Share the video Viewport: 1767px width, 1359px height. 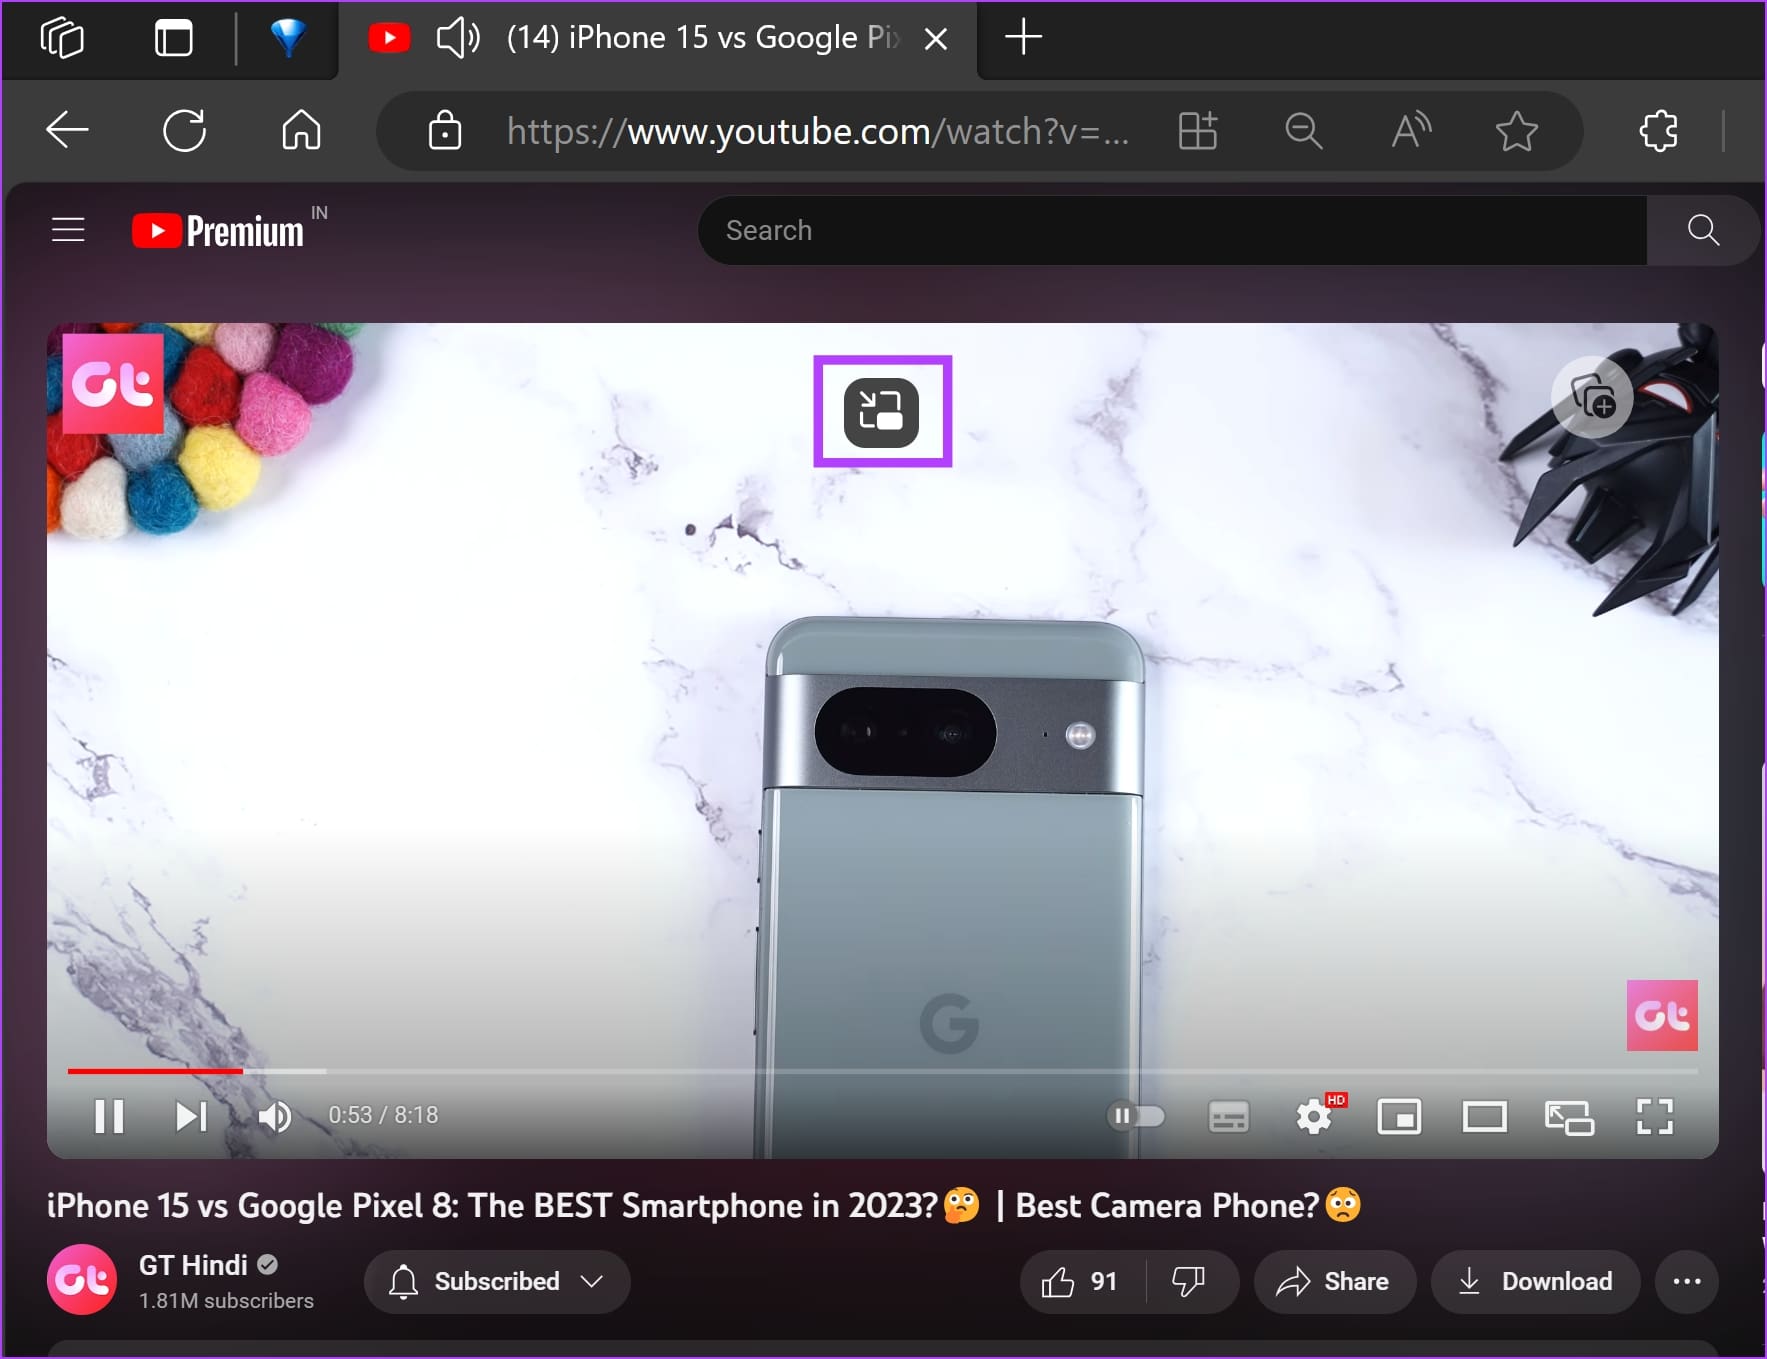1334,1282
